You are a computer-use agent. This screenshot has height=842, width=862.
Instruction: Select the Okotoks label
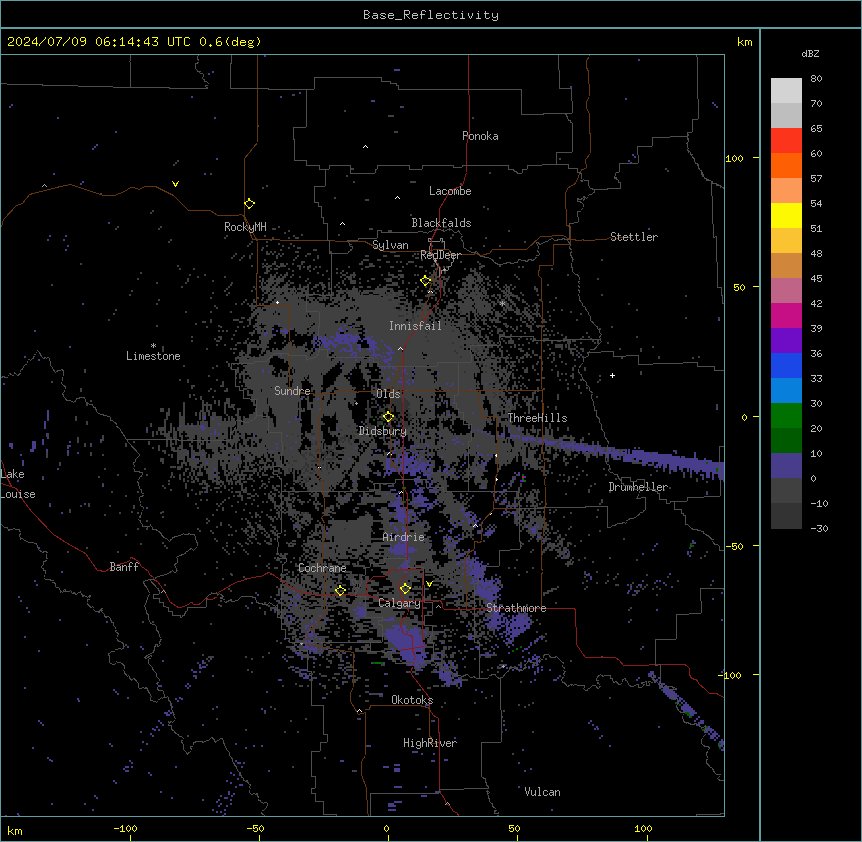click(412, 700)
